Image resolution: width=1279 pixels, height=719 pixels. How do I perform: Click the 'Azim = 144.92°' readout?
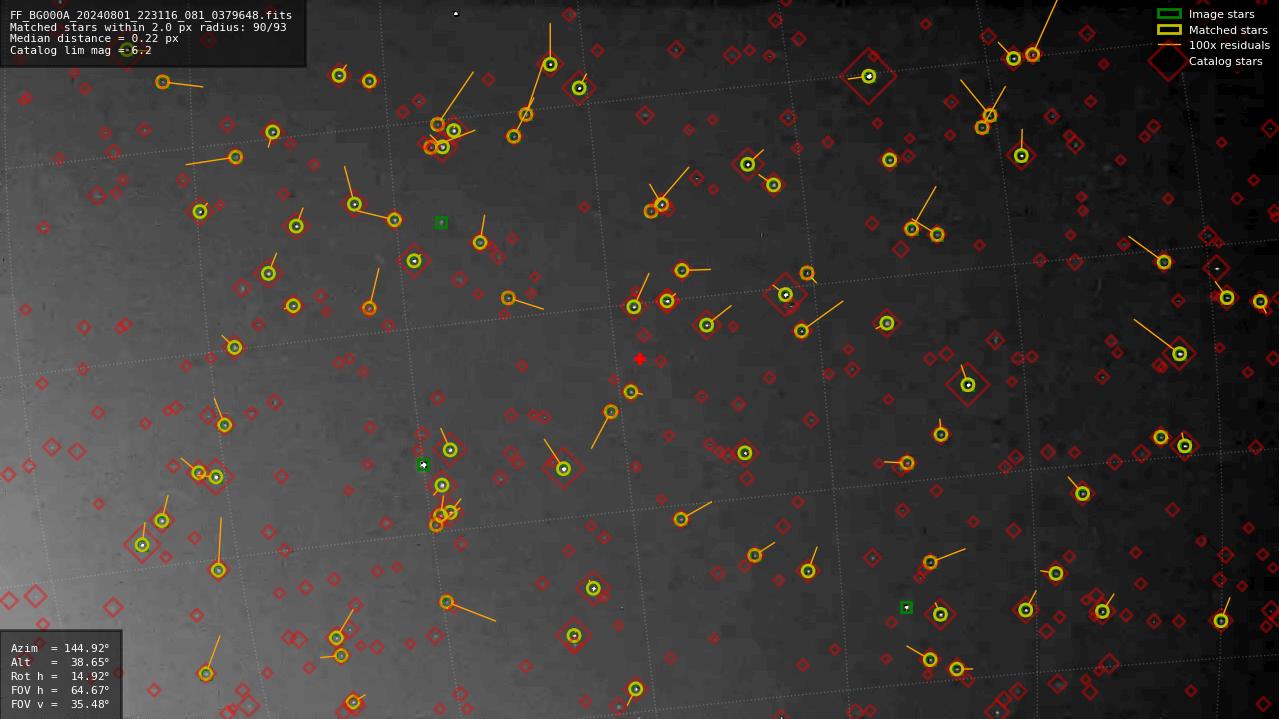pyautogui.click(x=60, y=648)
